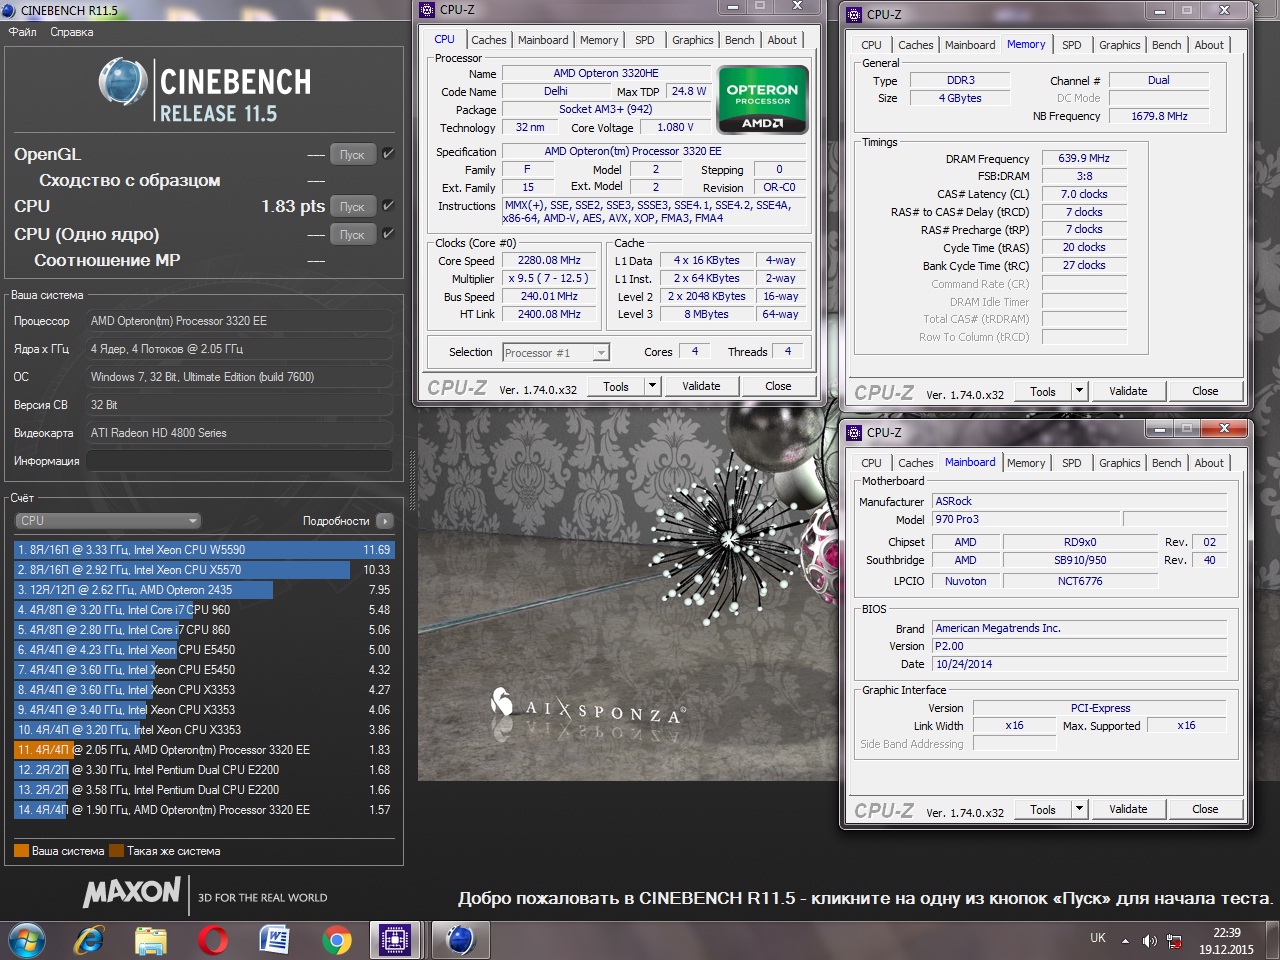
Task: Click the Информация input field
Action: click(x=240, y=461)
